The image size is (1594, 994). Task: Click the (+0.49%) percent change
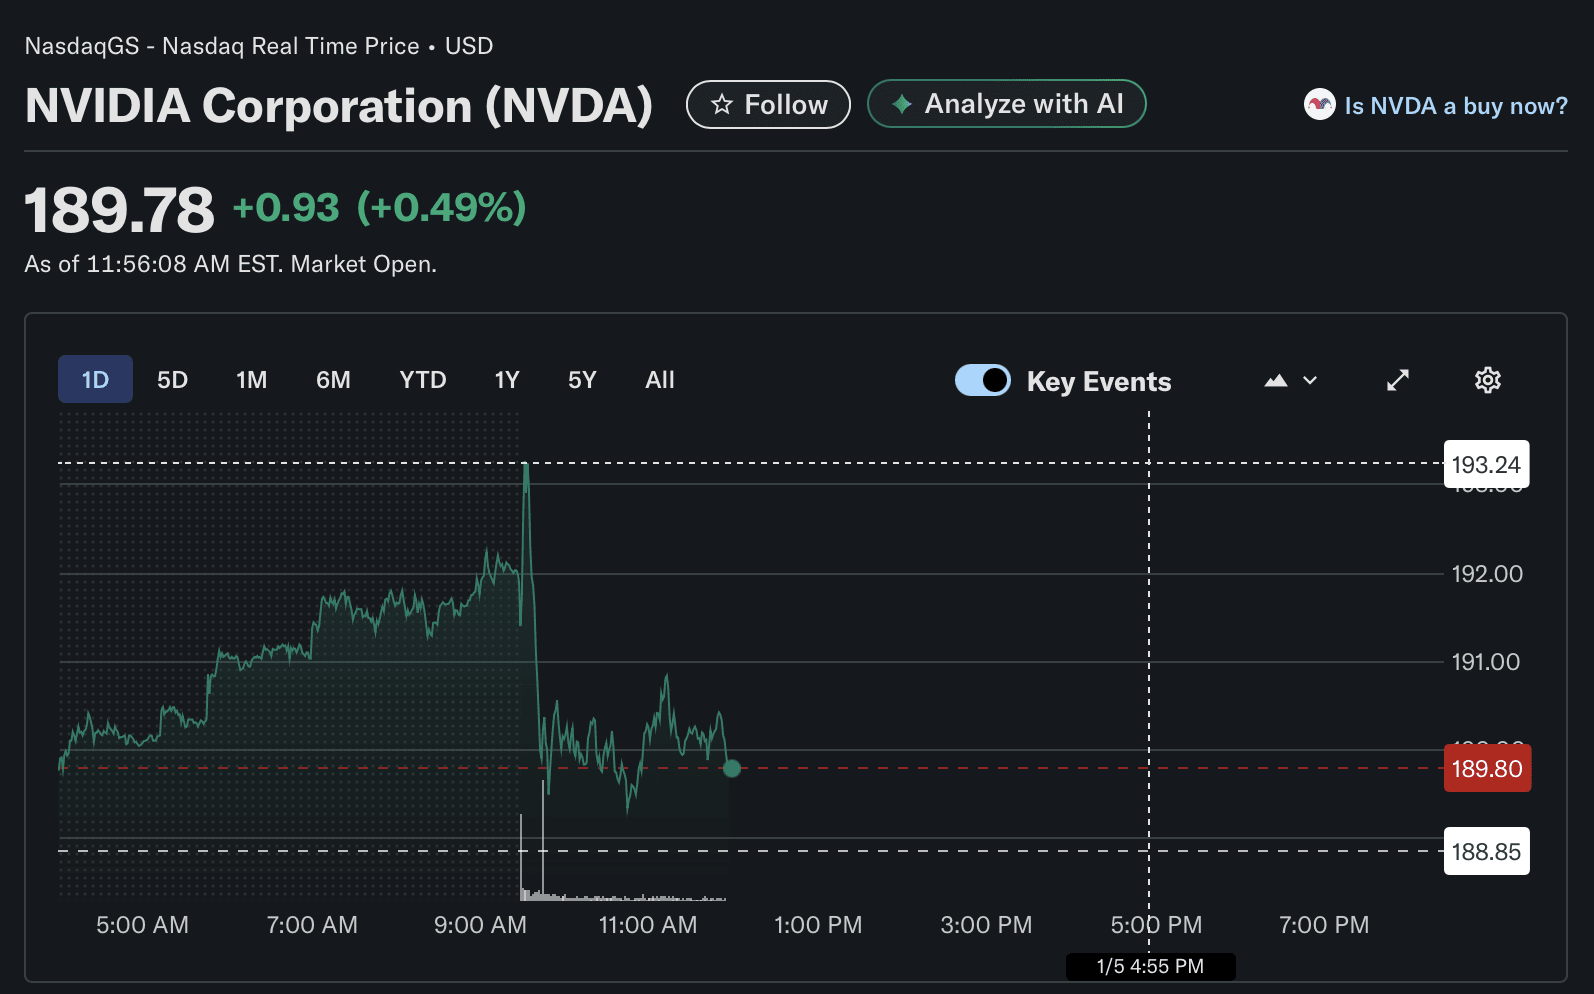[441, 207]
